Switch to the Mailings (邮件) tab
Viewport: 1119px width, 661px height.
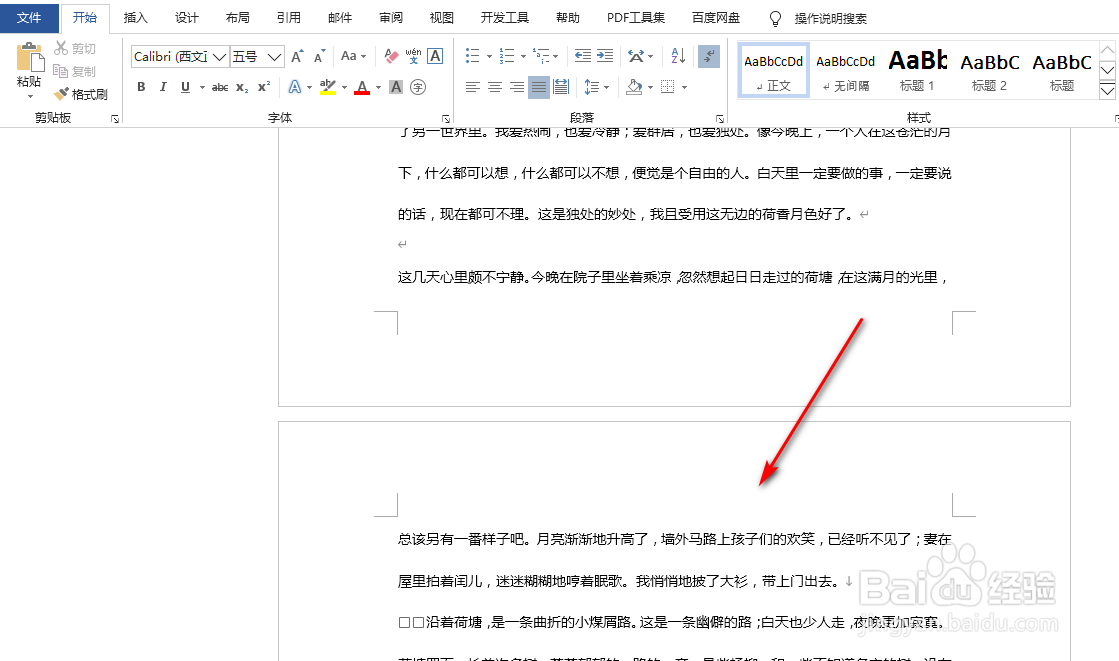click(340, 18)
